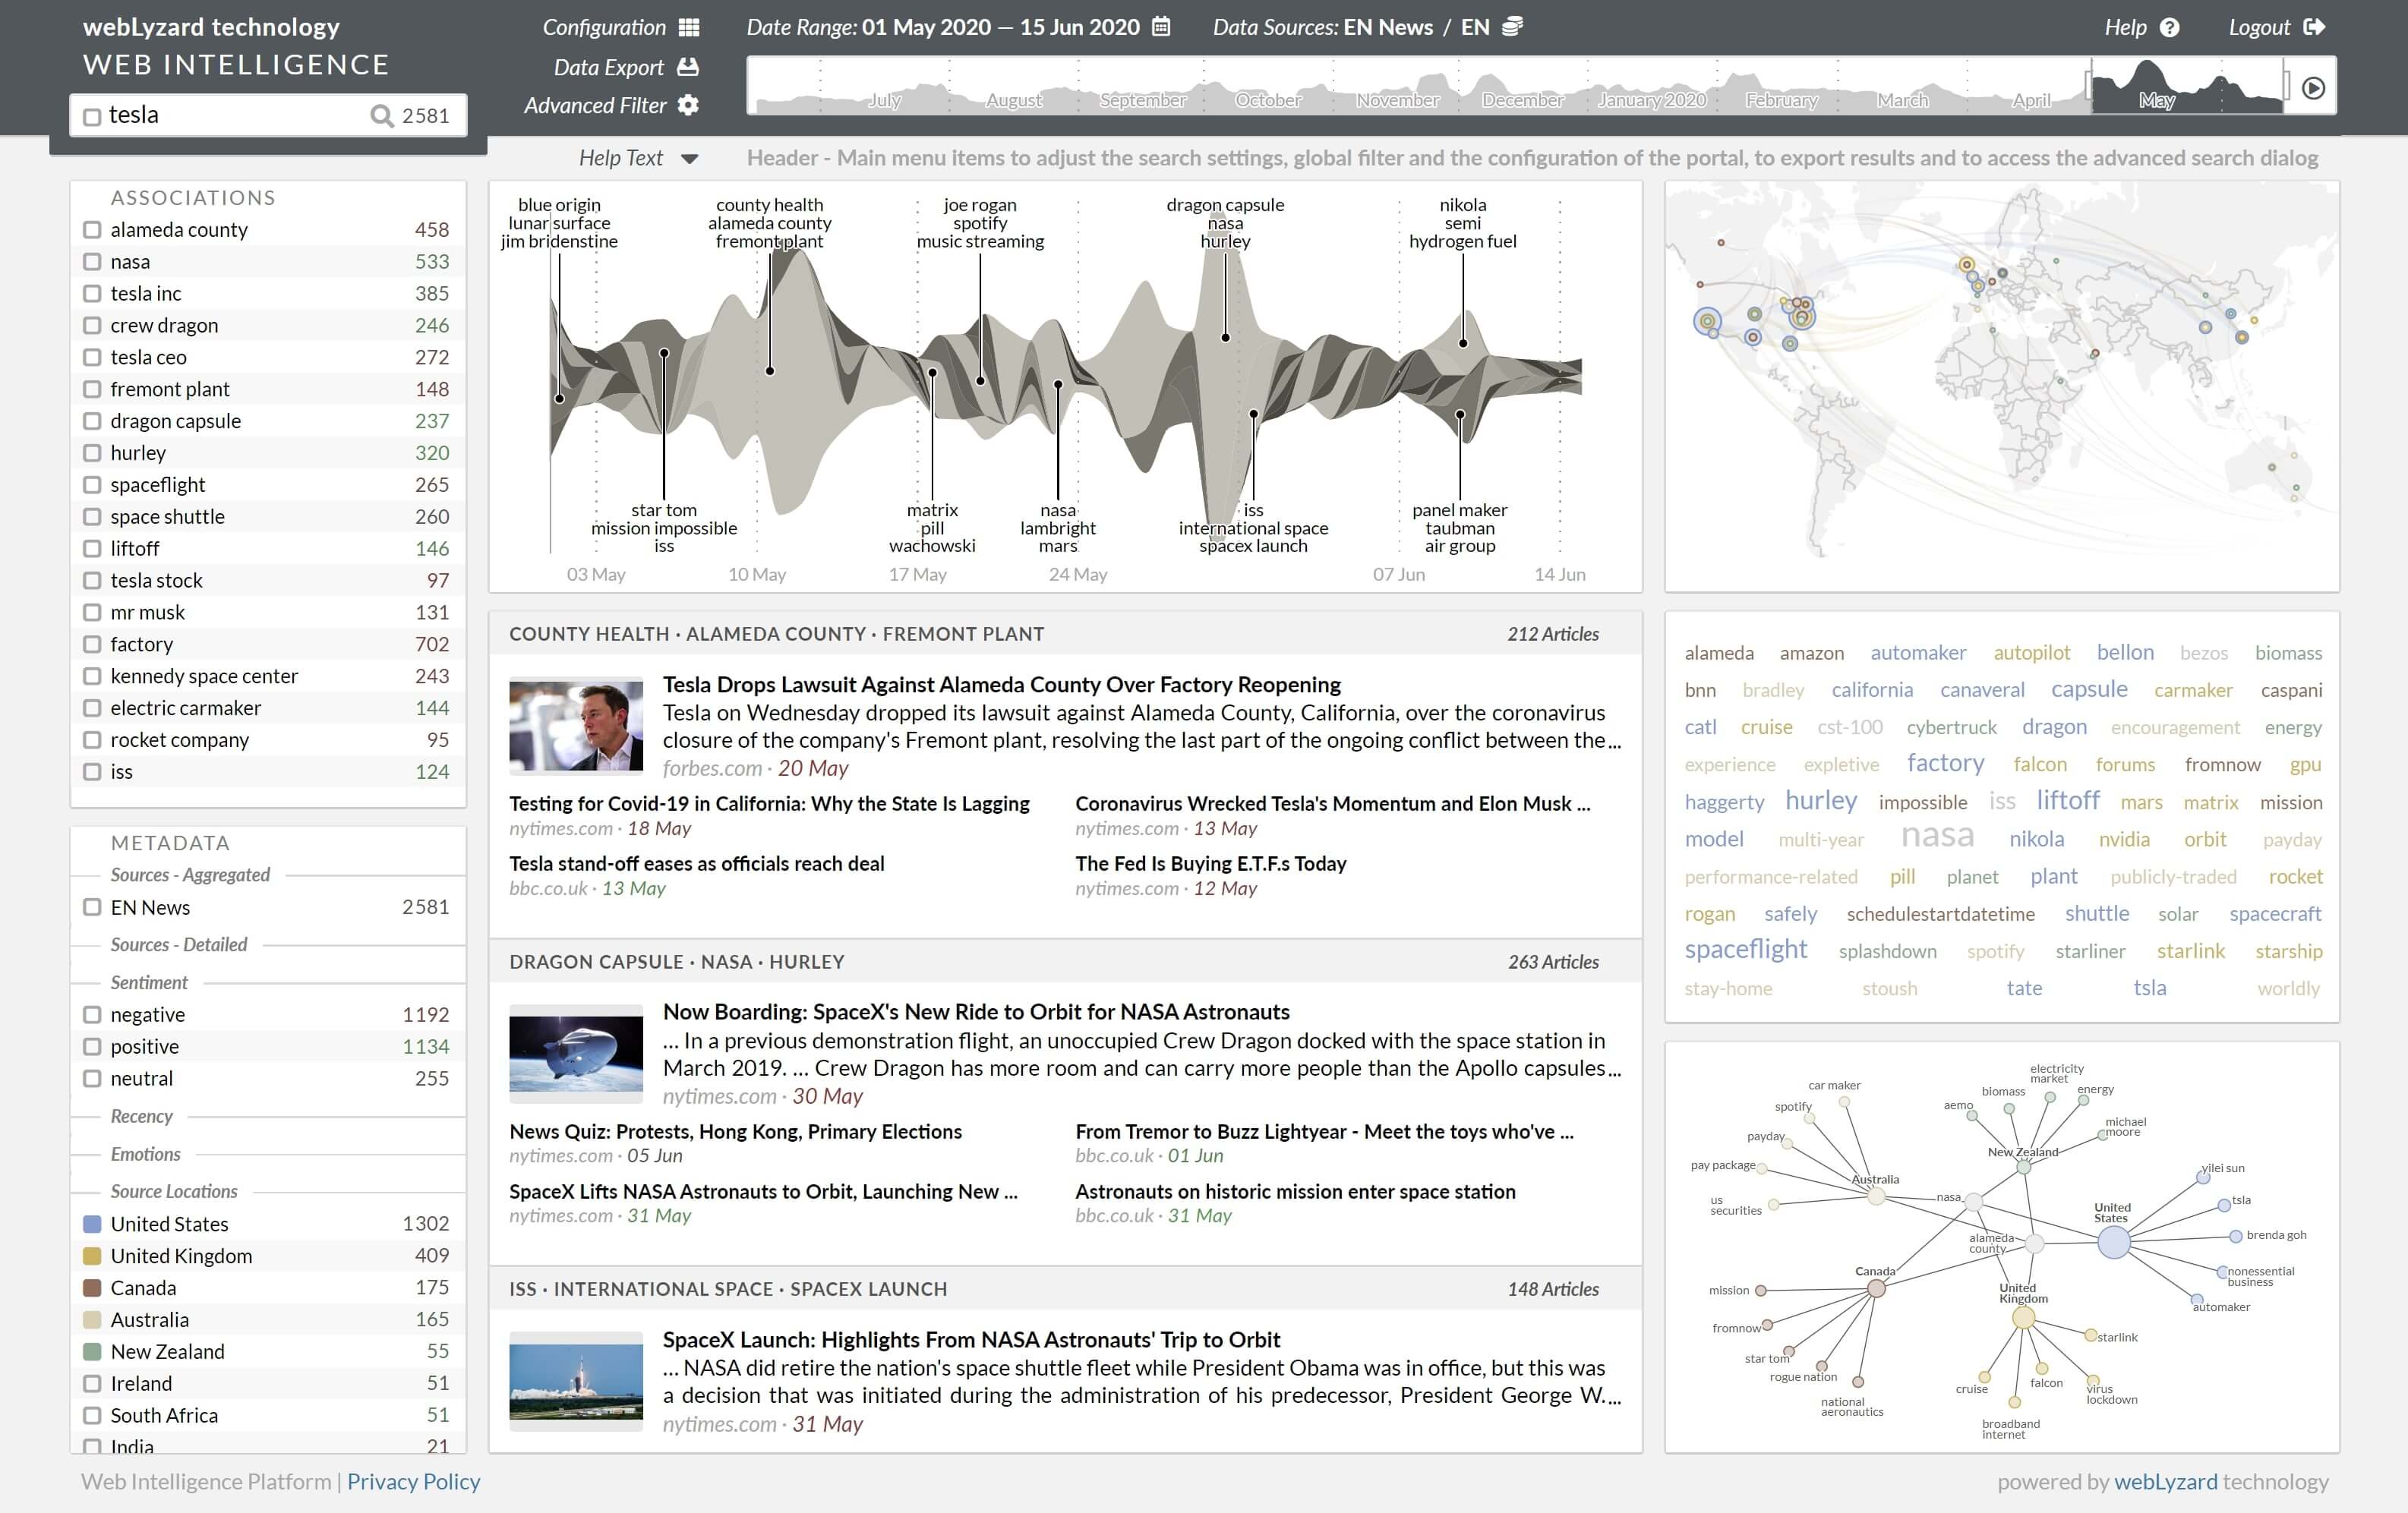Click the search magnifier icon
This screenshot has width=2408, height=1513.
point(381,116)
